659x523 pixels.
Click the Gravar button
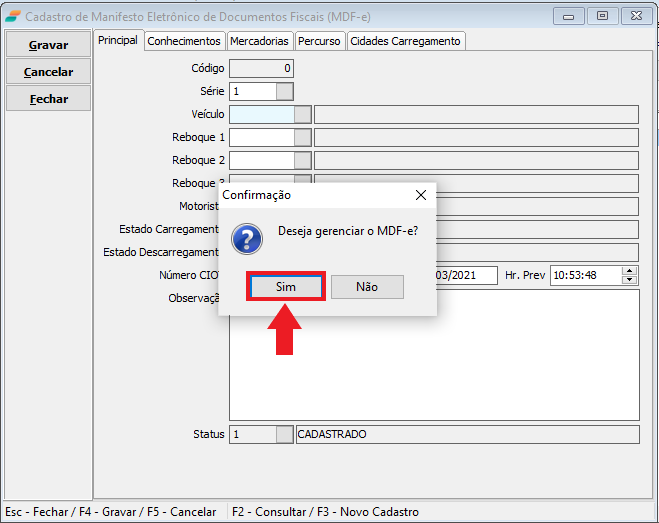tap(48, 45)
